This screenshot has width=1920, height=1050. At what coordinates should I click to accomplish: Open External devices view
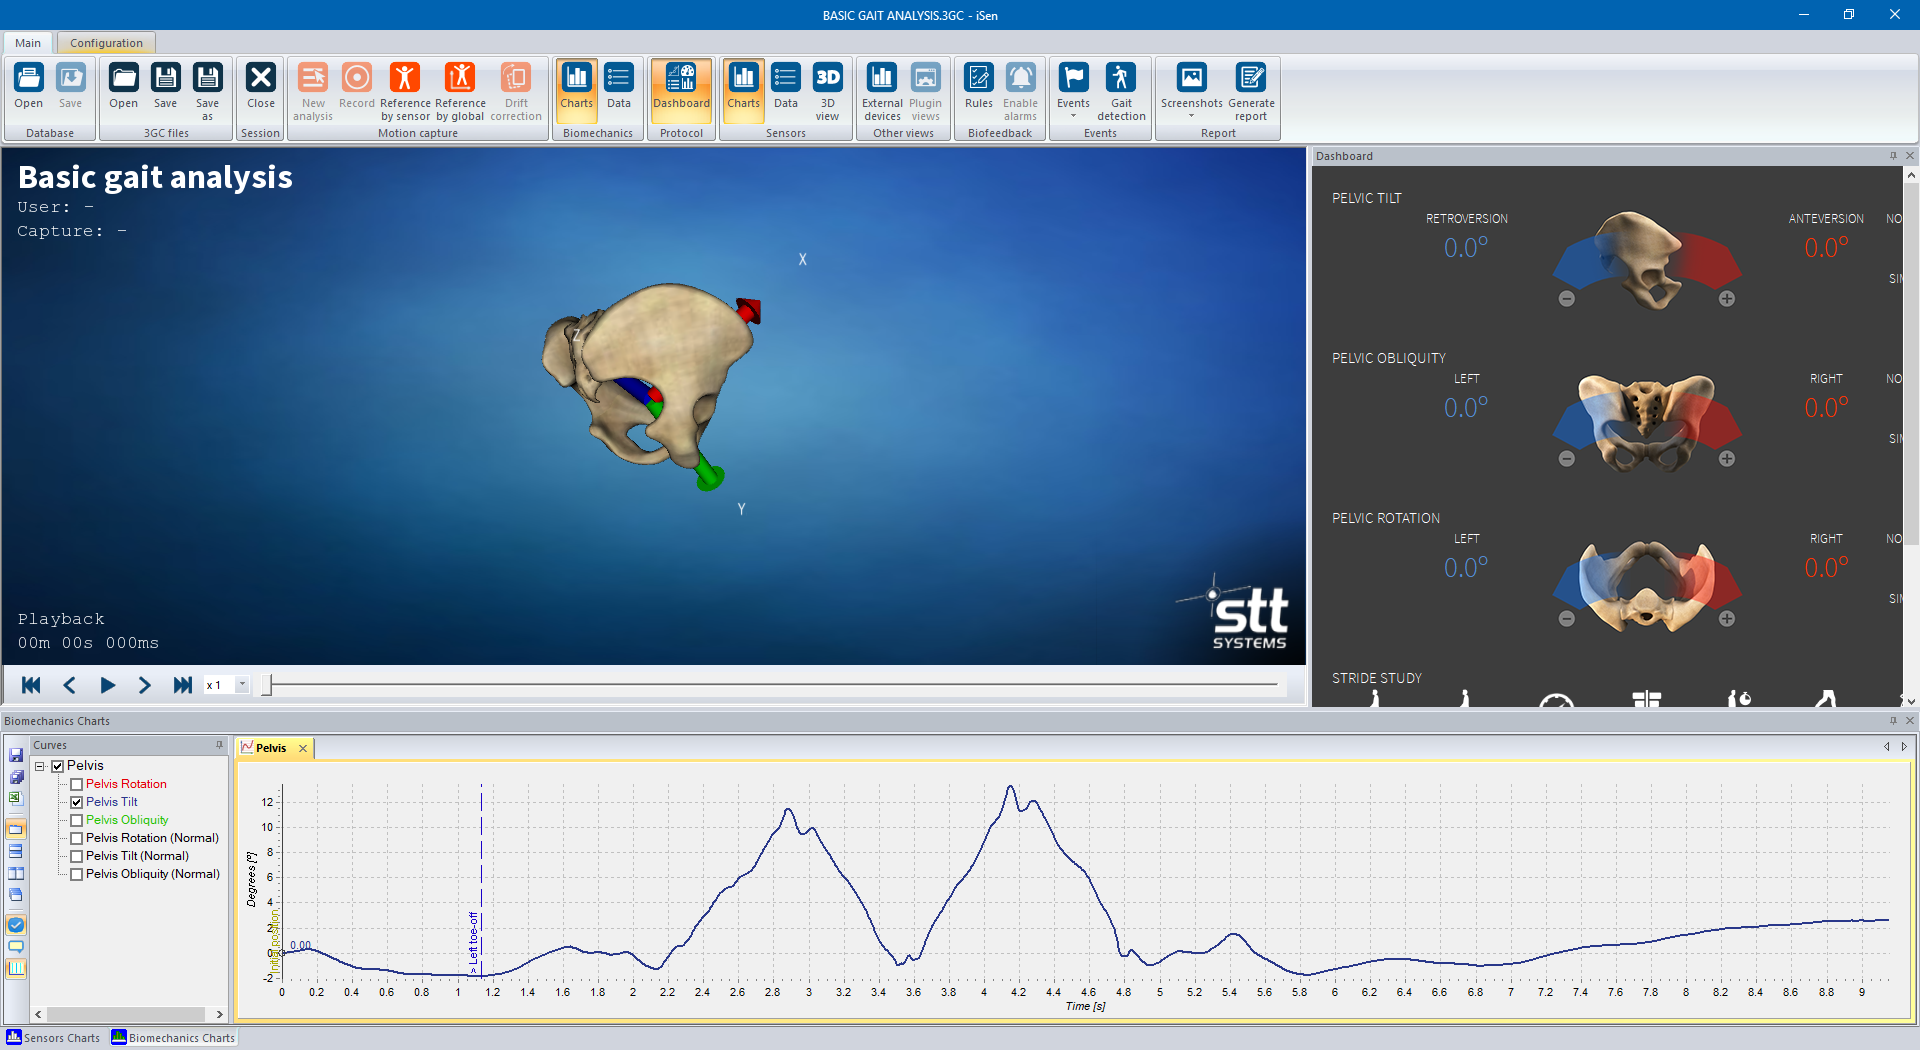(x=882, y=92)
